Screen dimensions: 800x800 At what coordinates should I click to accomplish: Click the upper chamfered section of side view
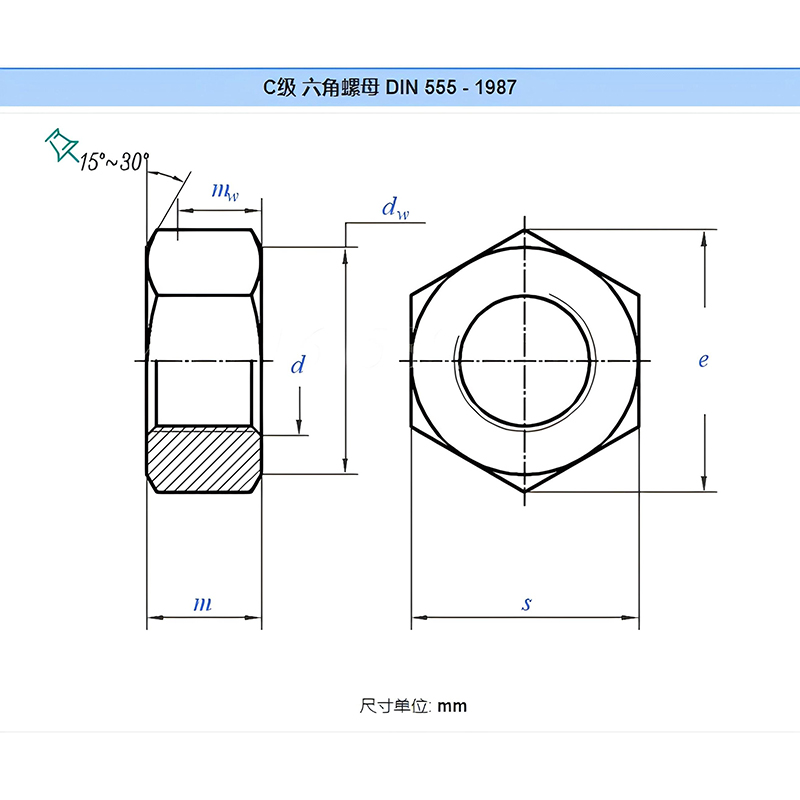204,264
